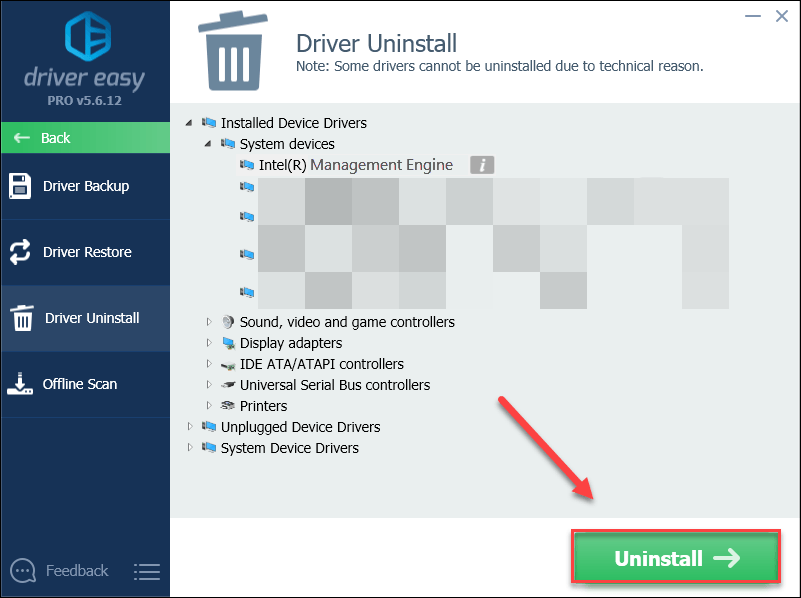Select the Printers label

click(x=264, y=406)
